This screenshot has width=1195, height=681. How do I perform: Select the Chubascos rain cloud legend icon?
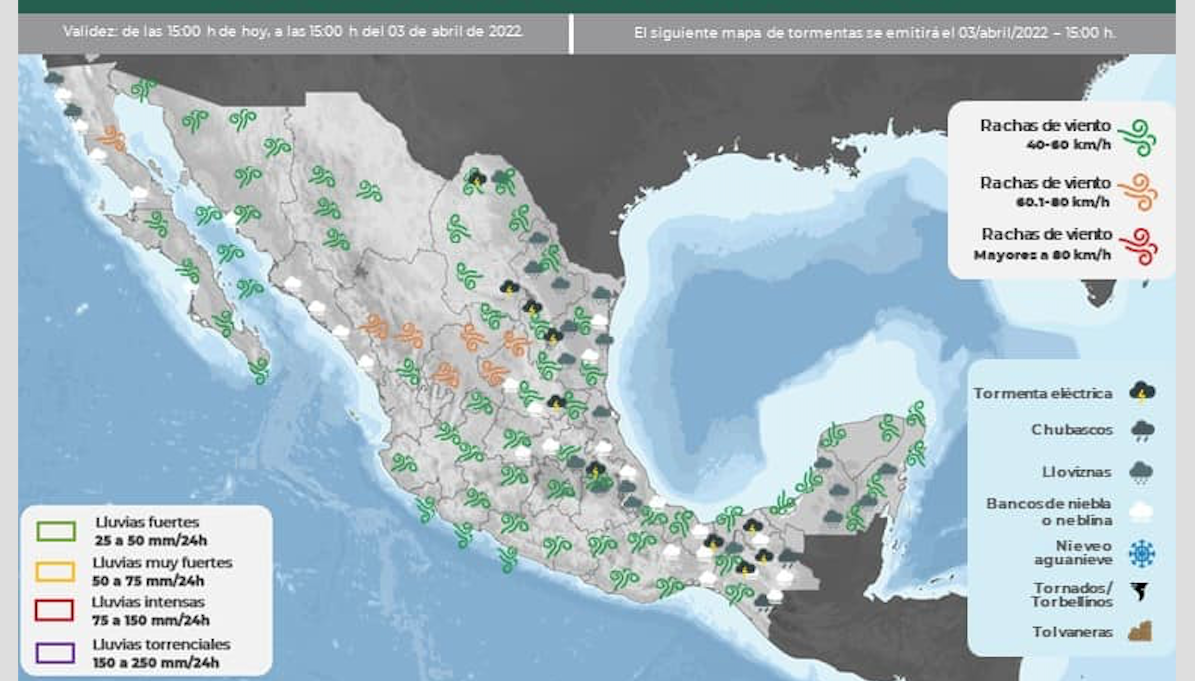click(1141, 431)
